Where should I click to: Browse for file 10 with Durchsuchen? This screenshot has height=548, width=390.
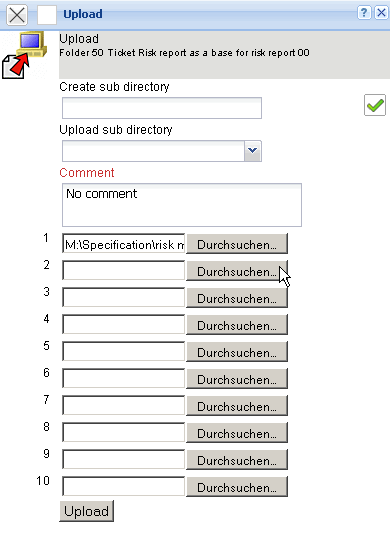coord(237,486)
